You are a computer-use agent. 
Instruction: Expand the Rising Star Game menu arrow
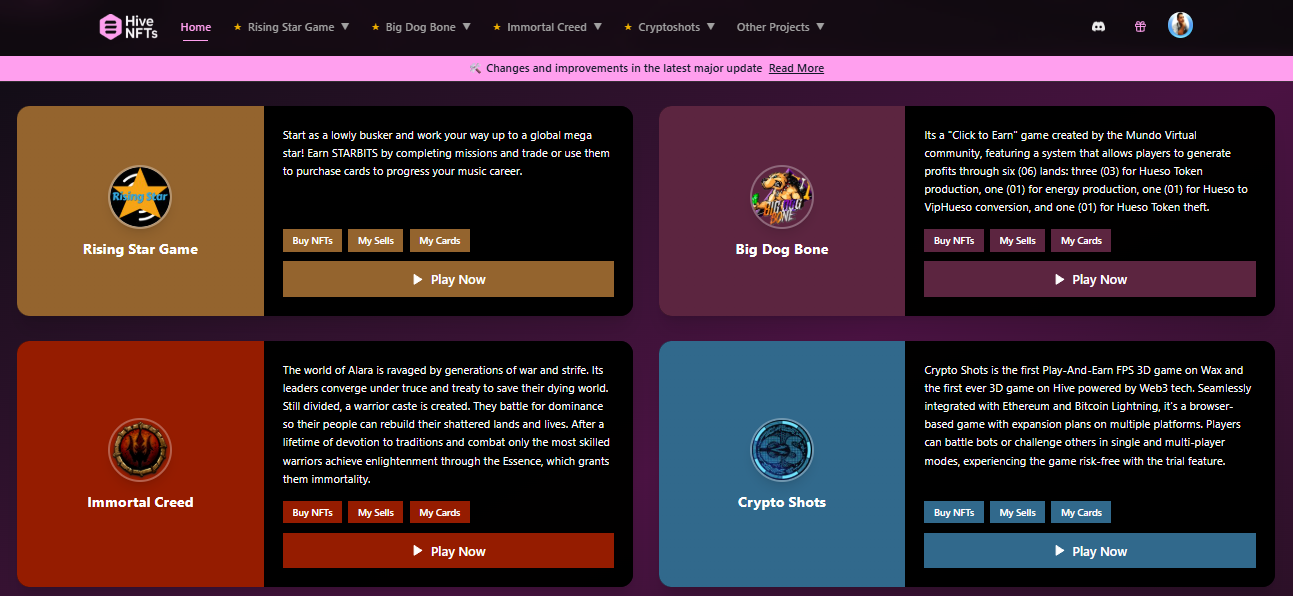point(345,27)
